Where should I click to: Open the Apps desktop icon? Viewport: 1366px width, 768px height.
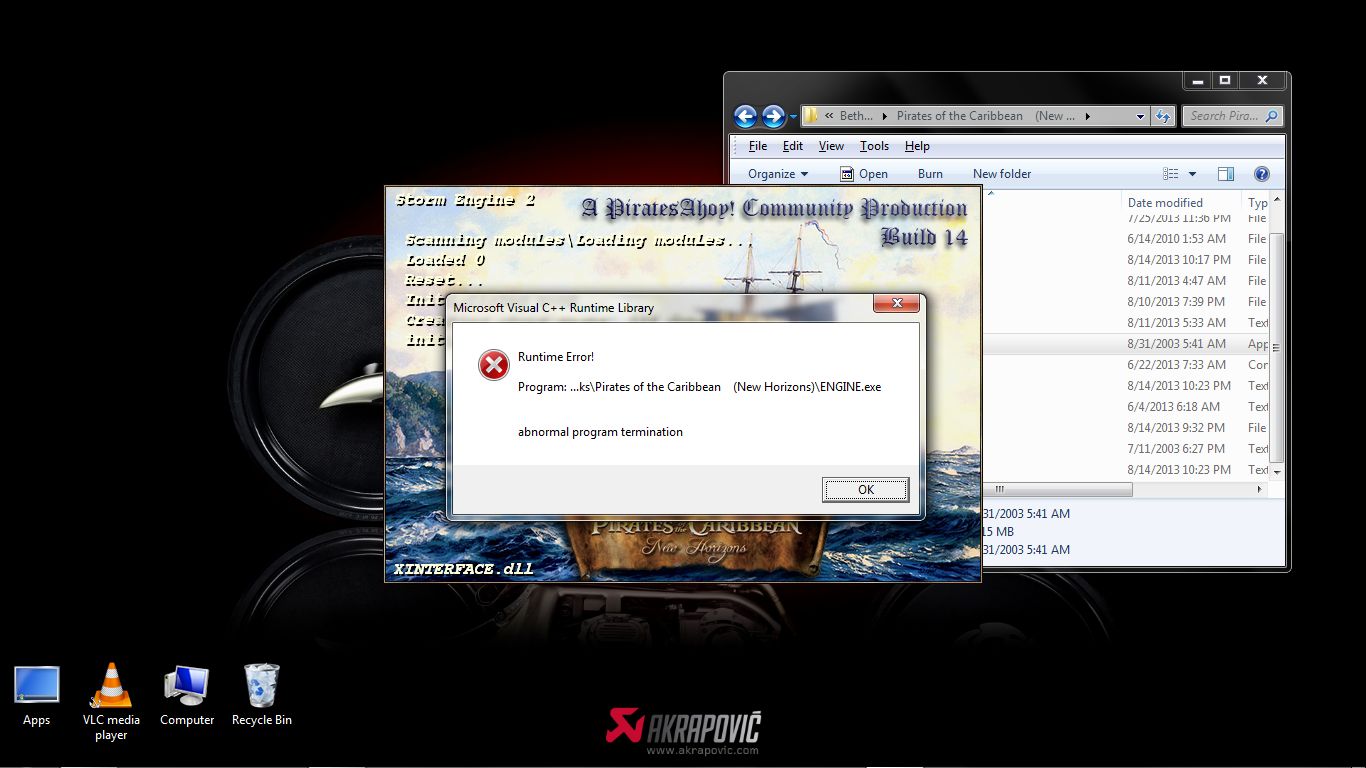pyautogui.click(x=37, y=697)
